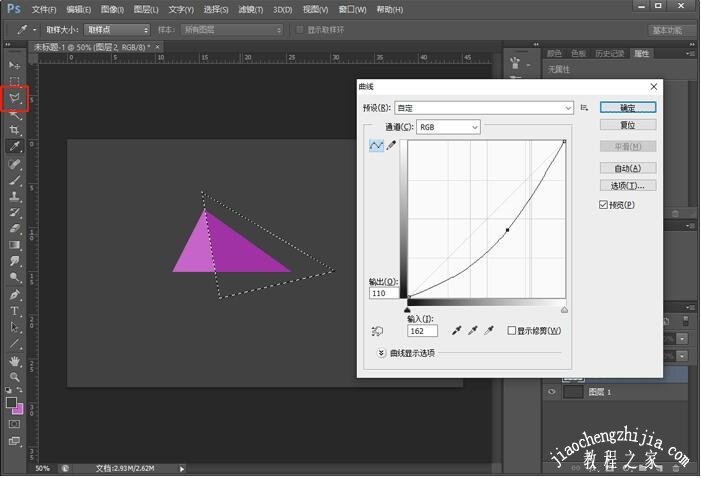Image resolution: width=701 pixels, height=478 pixels.
Task: Activate the Hand tool
Action: coord(14,360)
